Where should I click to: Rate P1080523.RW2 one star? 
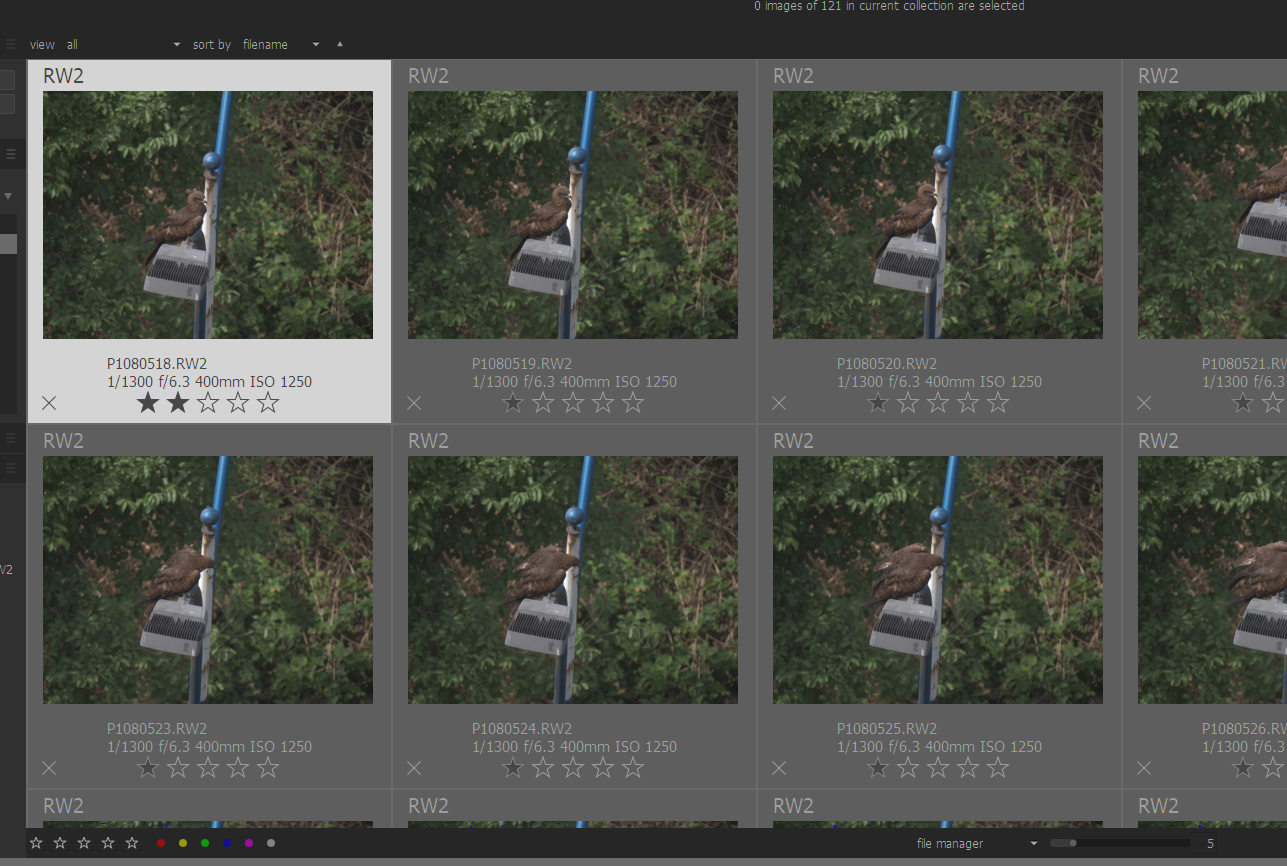(x=148, y=768)
